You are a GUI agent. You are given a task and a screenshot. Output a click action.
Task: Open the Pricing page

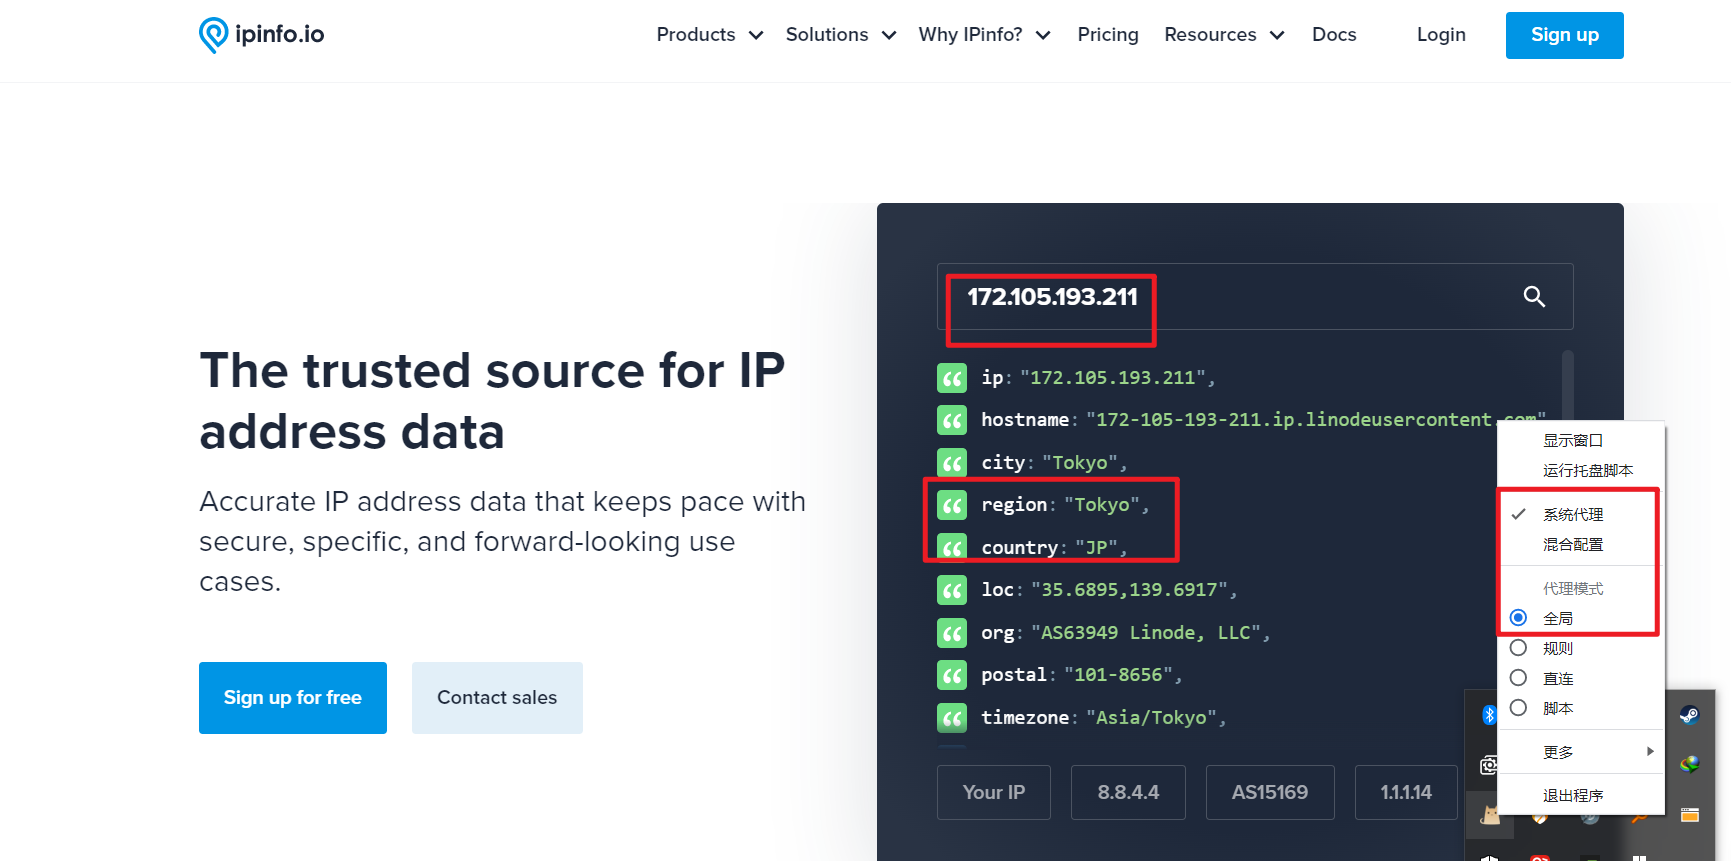pos(1108,35)
